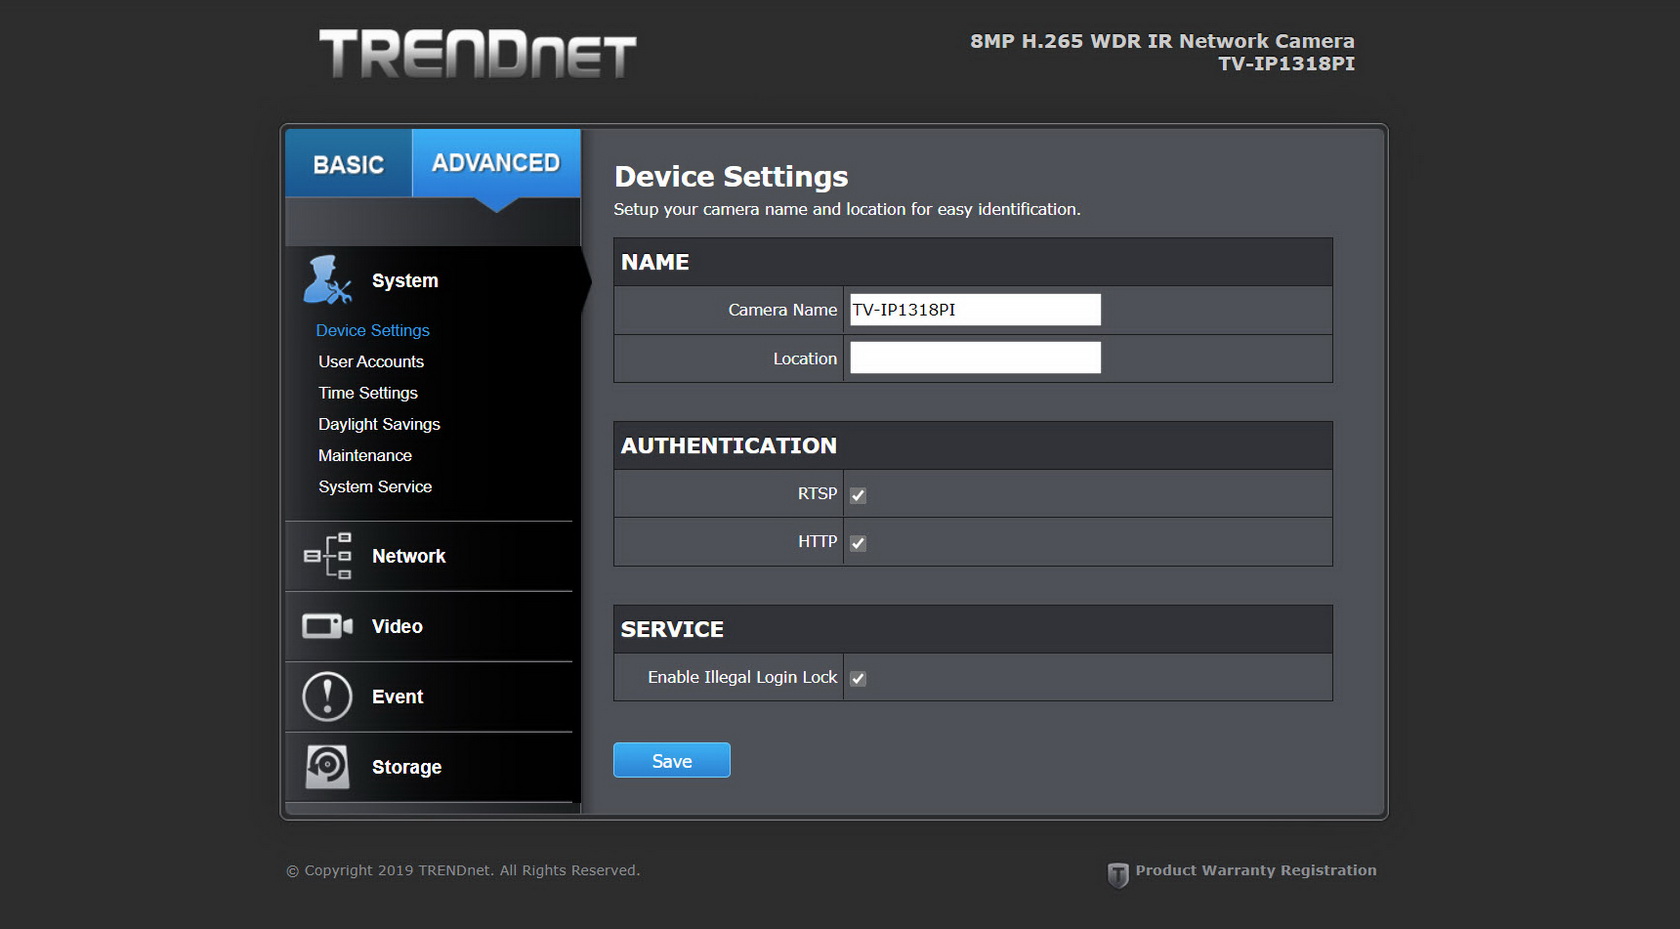Open Maintenance page
The height and width of the screenshot is (929, 1680).
click(365, 455)
